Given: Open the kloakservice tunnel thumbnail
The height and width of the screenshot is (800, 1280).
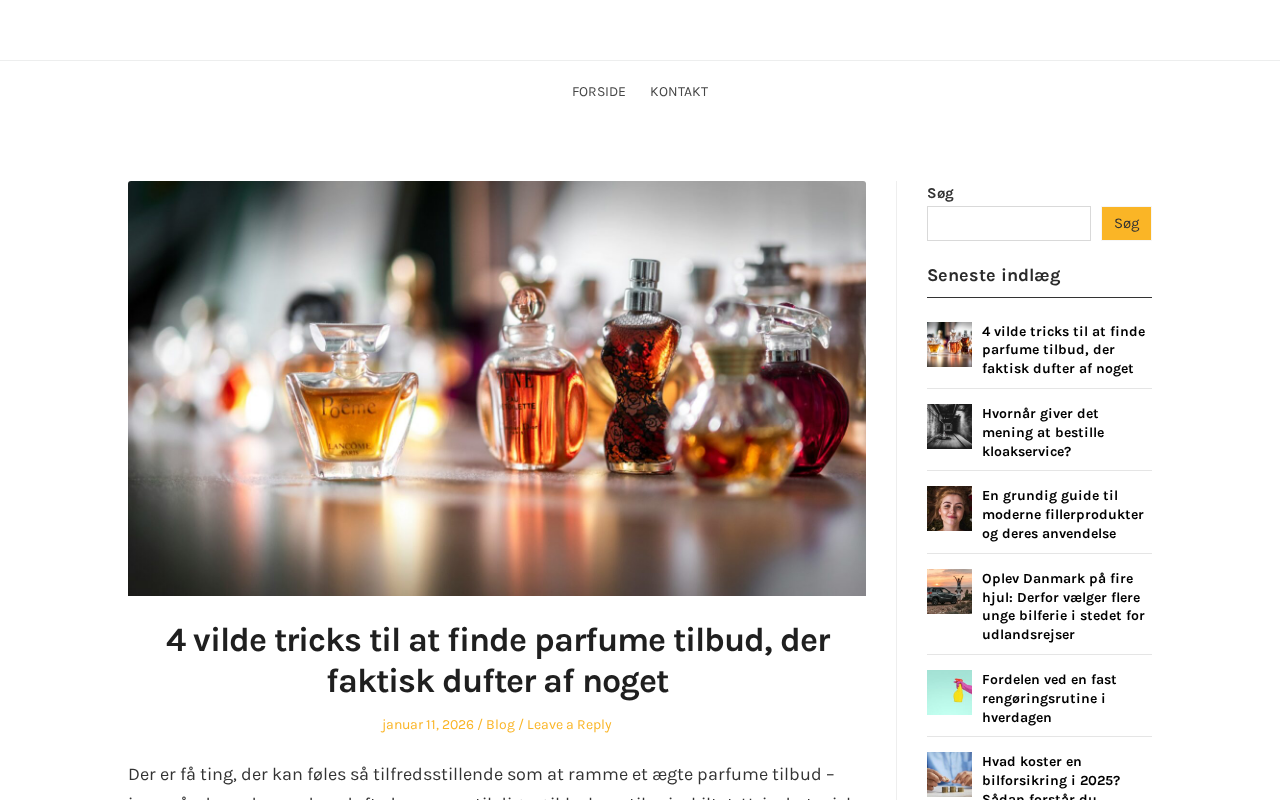Looking at the screenshot, I should tap(949, 426).
